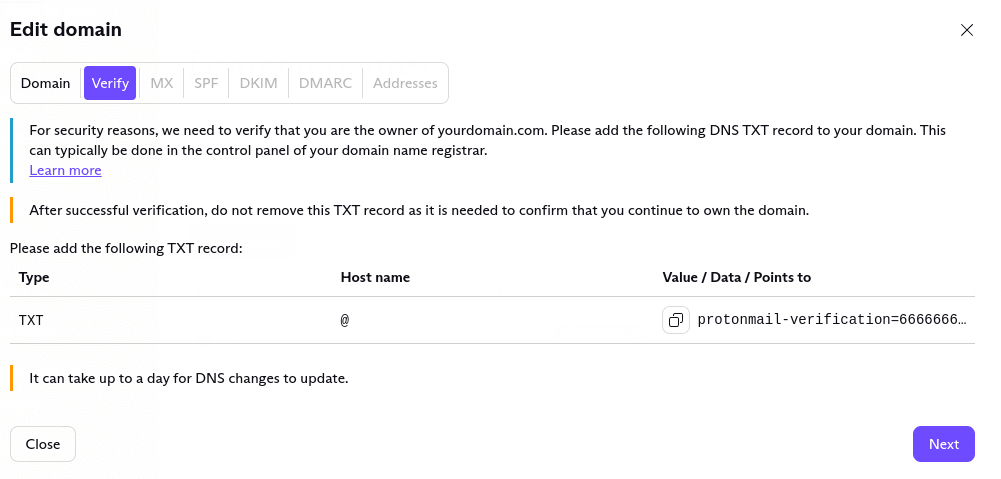Open the MX tab

162,83
